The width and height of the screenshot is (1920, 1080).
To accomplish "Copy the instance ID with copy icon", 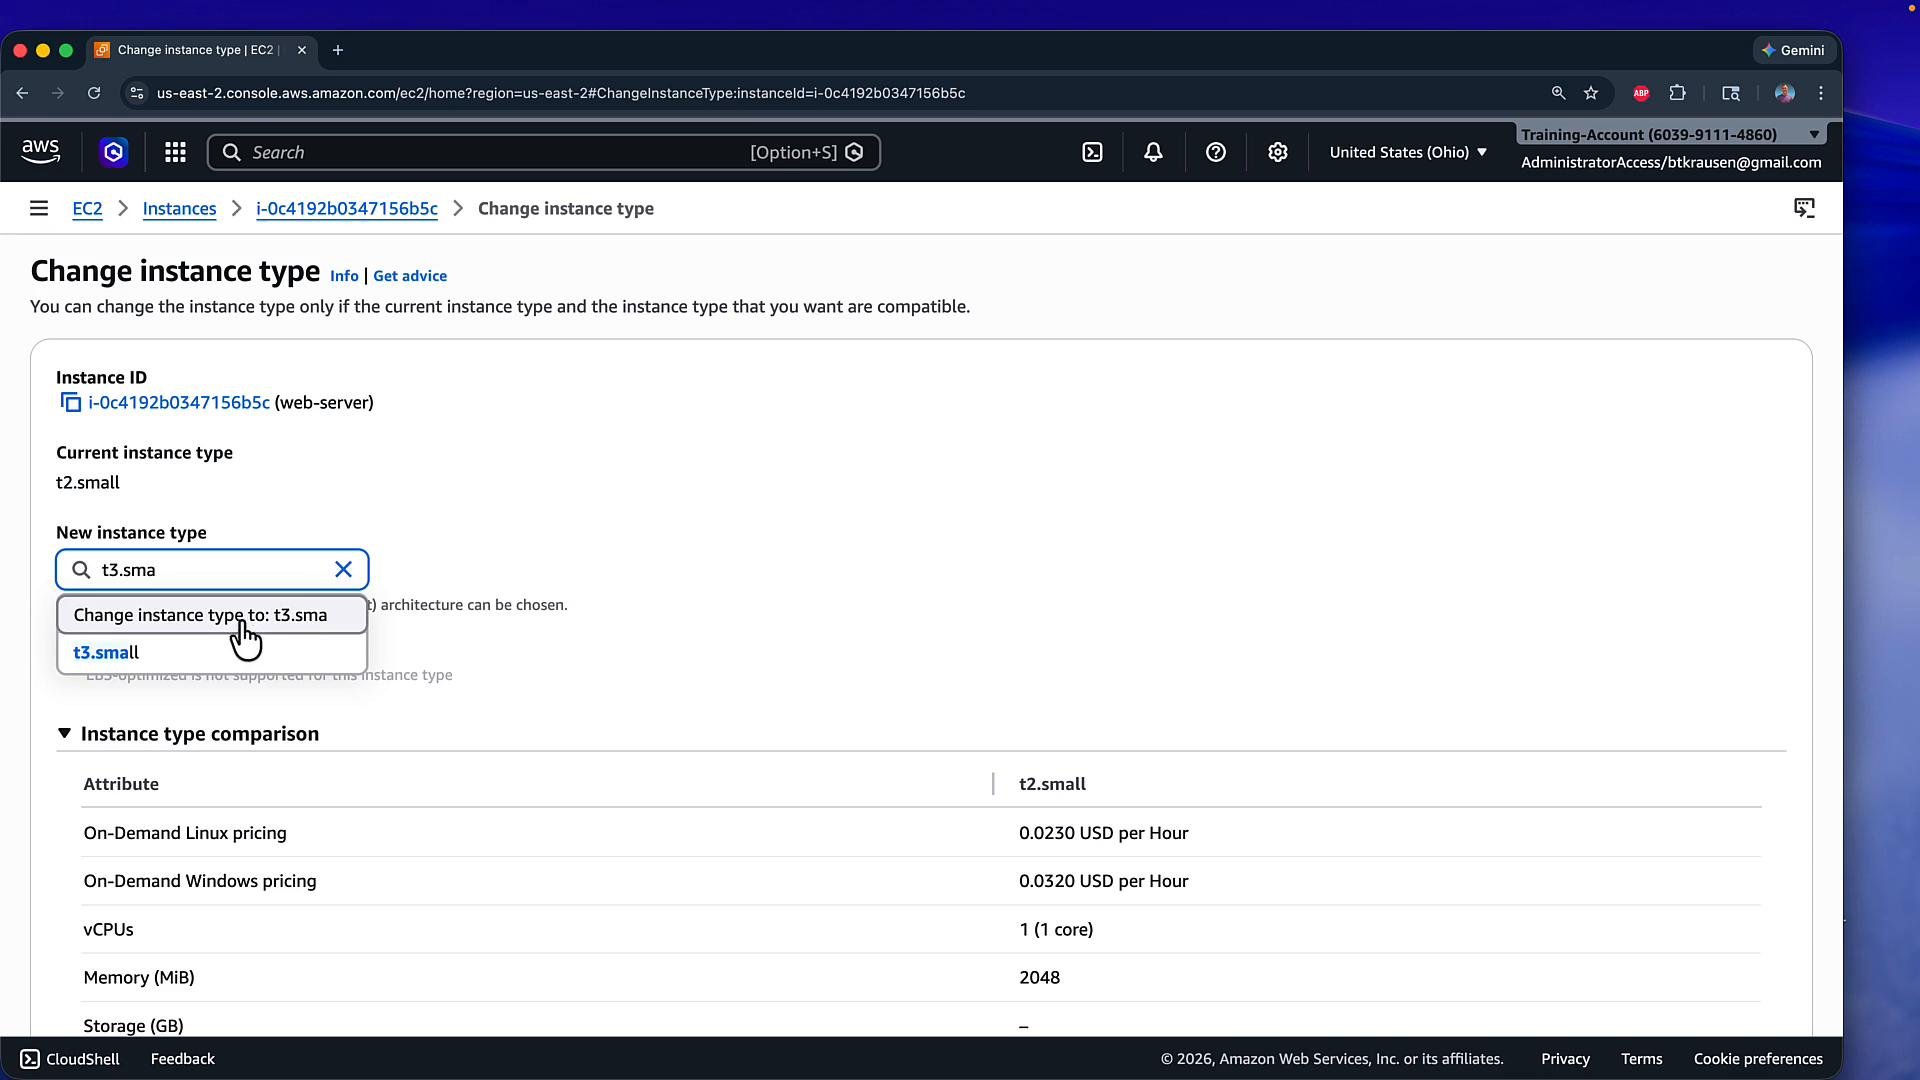I will coord(70,403).
